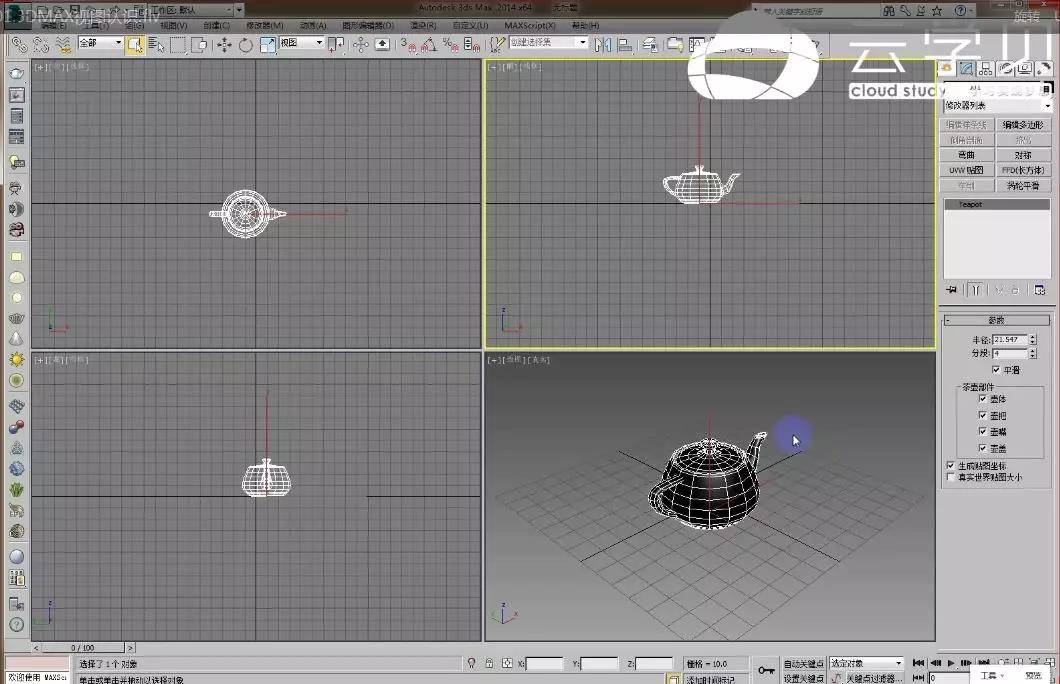1060x684 pixels.
Task: Click the UVW 贴图 modifier button
Action: pos(967,170)
